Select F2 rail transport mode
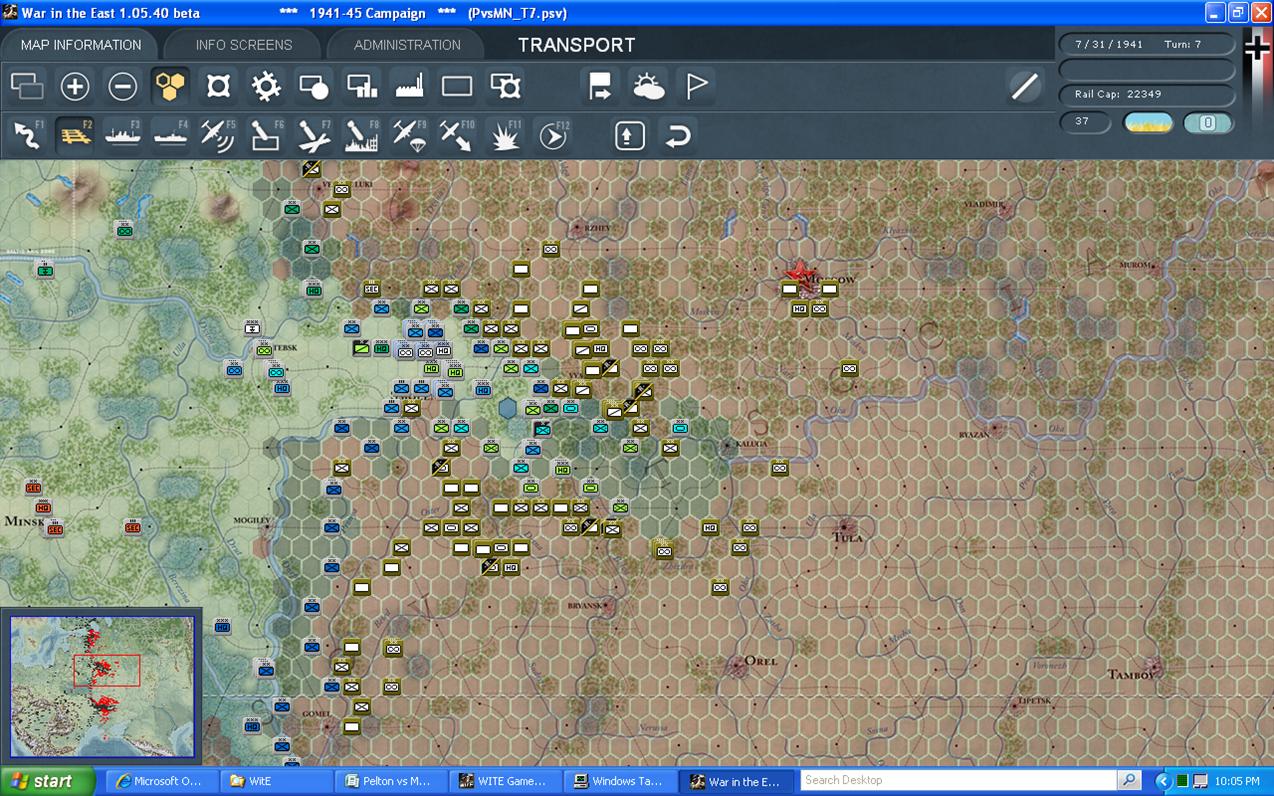 [x=75, y=135]
